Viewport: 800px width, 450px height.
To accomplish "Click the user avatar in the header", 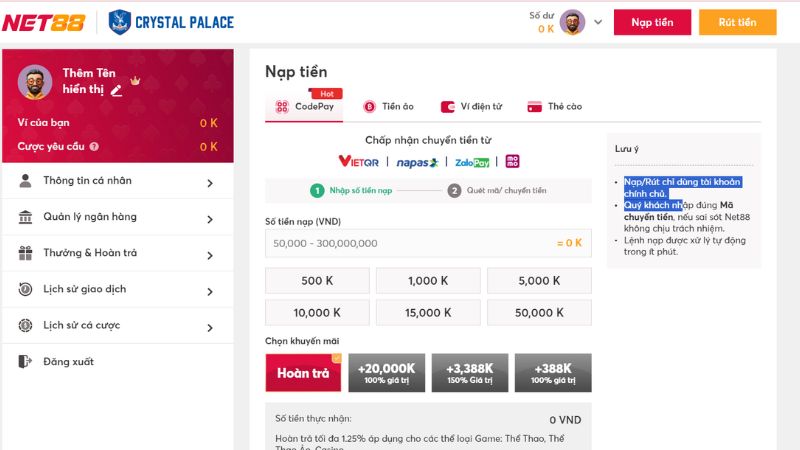I will 572,22.
